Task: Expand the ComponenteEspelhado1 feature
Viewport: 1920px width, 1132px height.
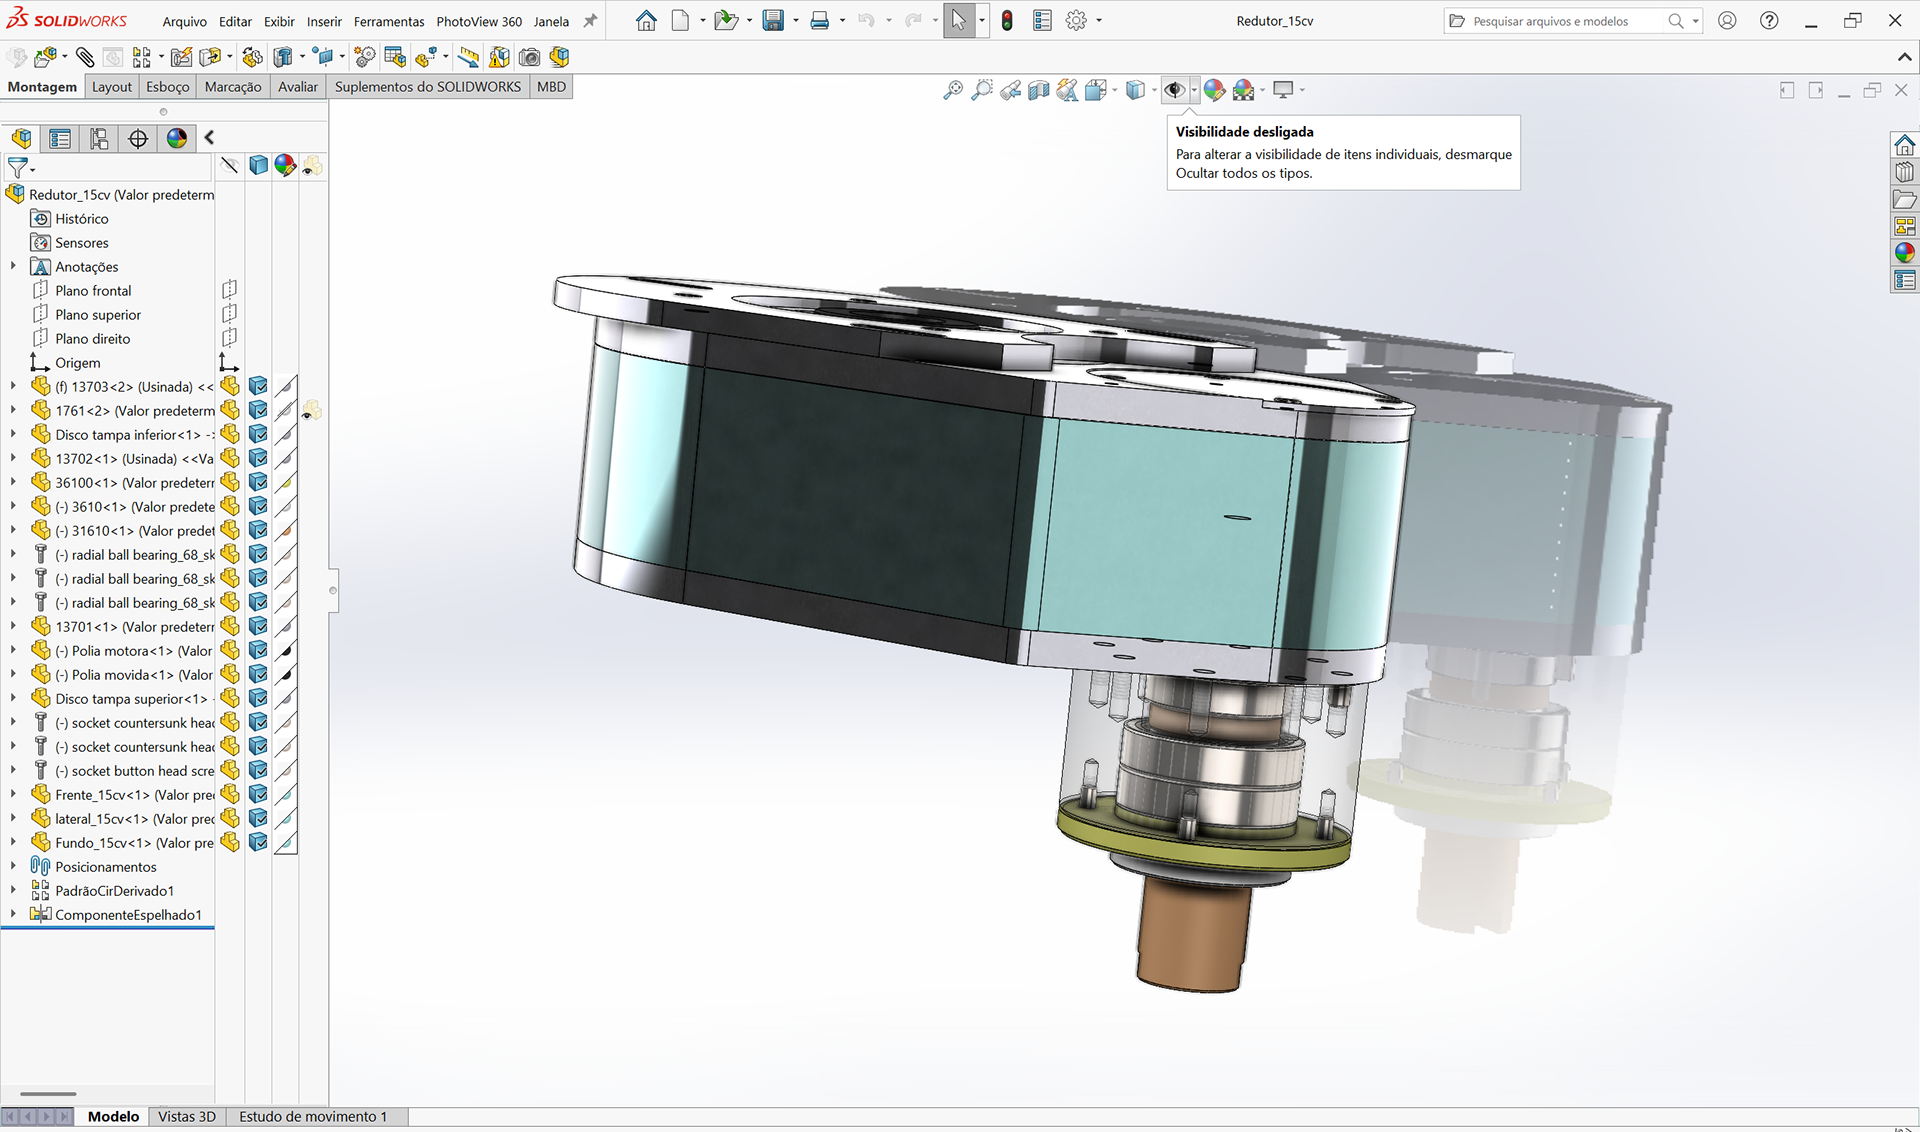Action: pyautogui.click(x=13, y=914)
